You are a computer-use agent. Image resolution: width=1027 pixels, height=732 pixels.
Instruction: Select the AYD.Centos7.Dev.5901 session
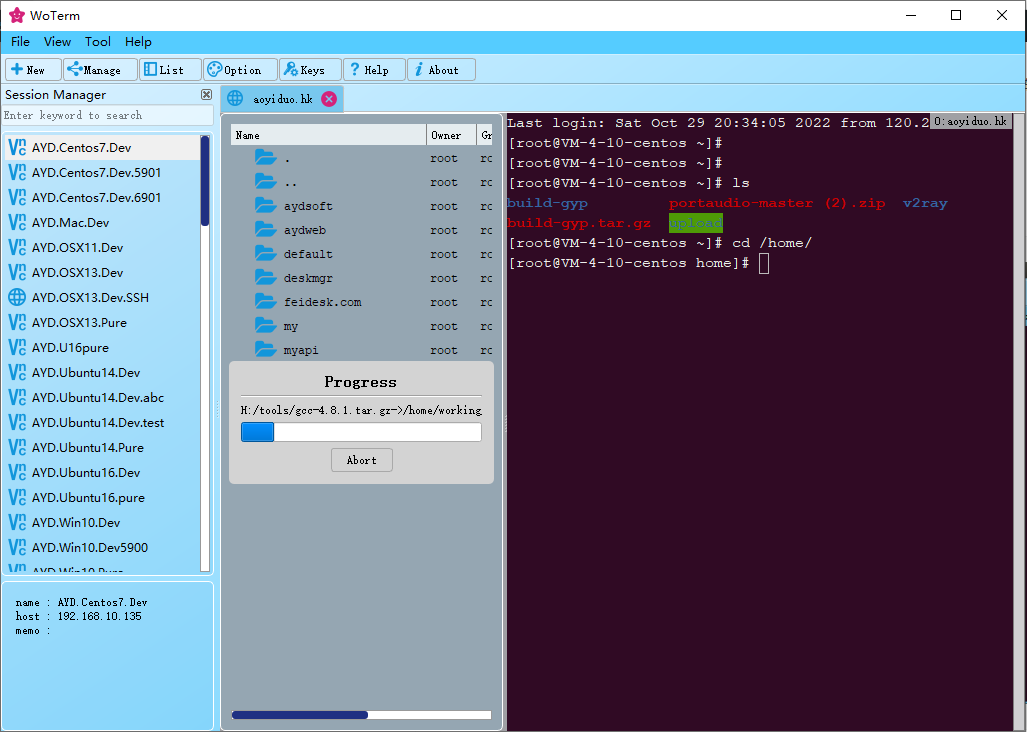[x=102, y=172]
